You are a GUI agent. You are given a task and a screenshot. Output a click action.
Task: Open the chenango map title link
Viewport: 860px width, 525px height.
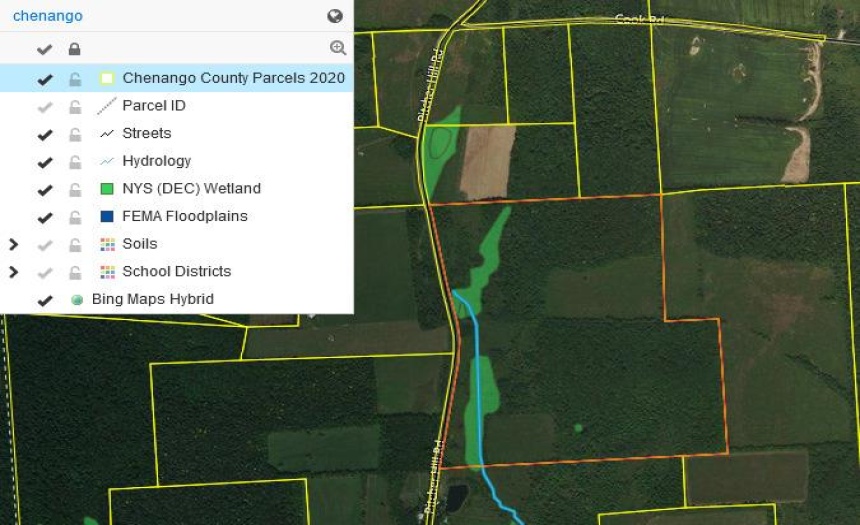pyautogui.click(x=47, y=16)
